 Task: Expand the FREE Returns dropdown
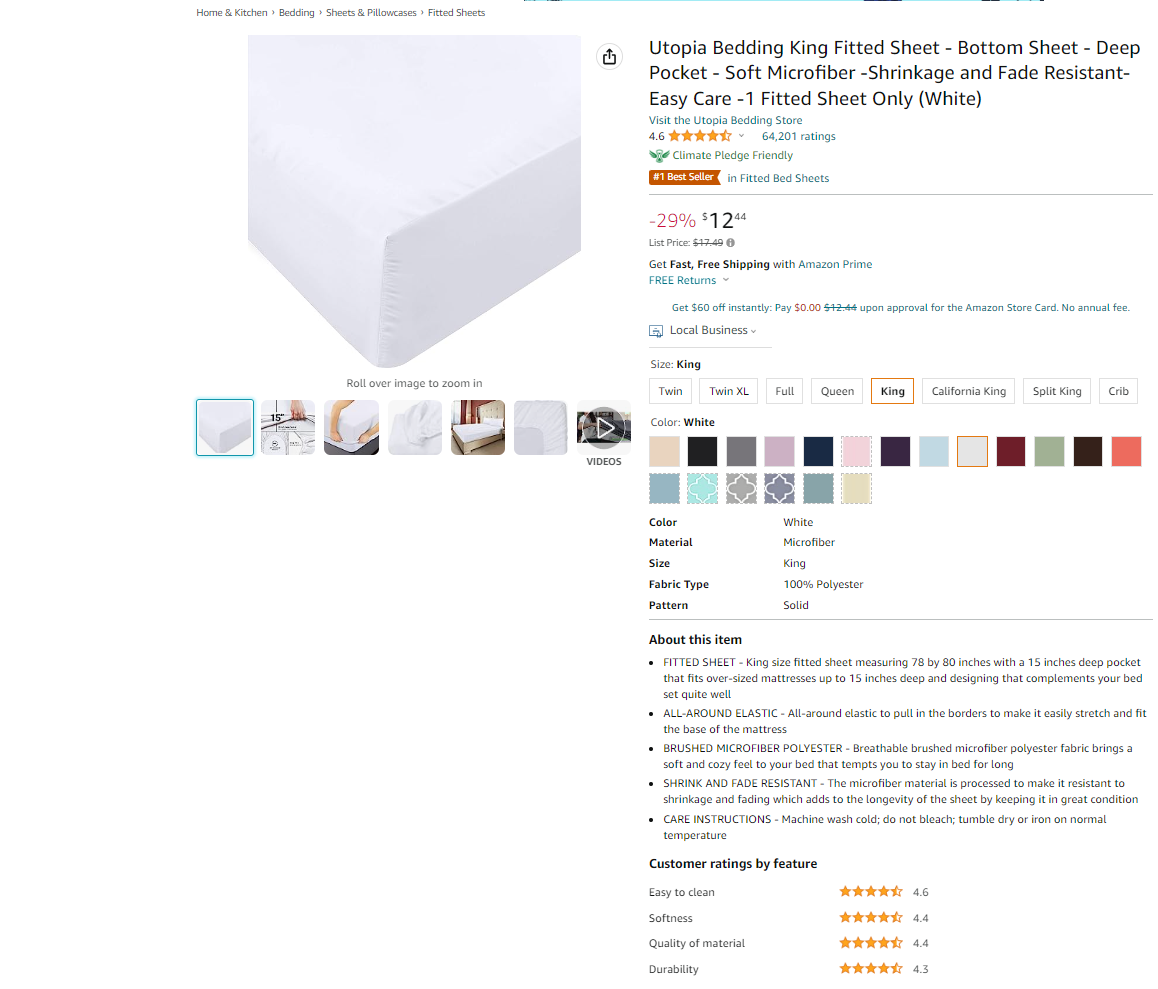click(x=726, y=281)
